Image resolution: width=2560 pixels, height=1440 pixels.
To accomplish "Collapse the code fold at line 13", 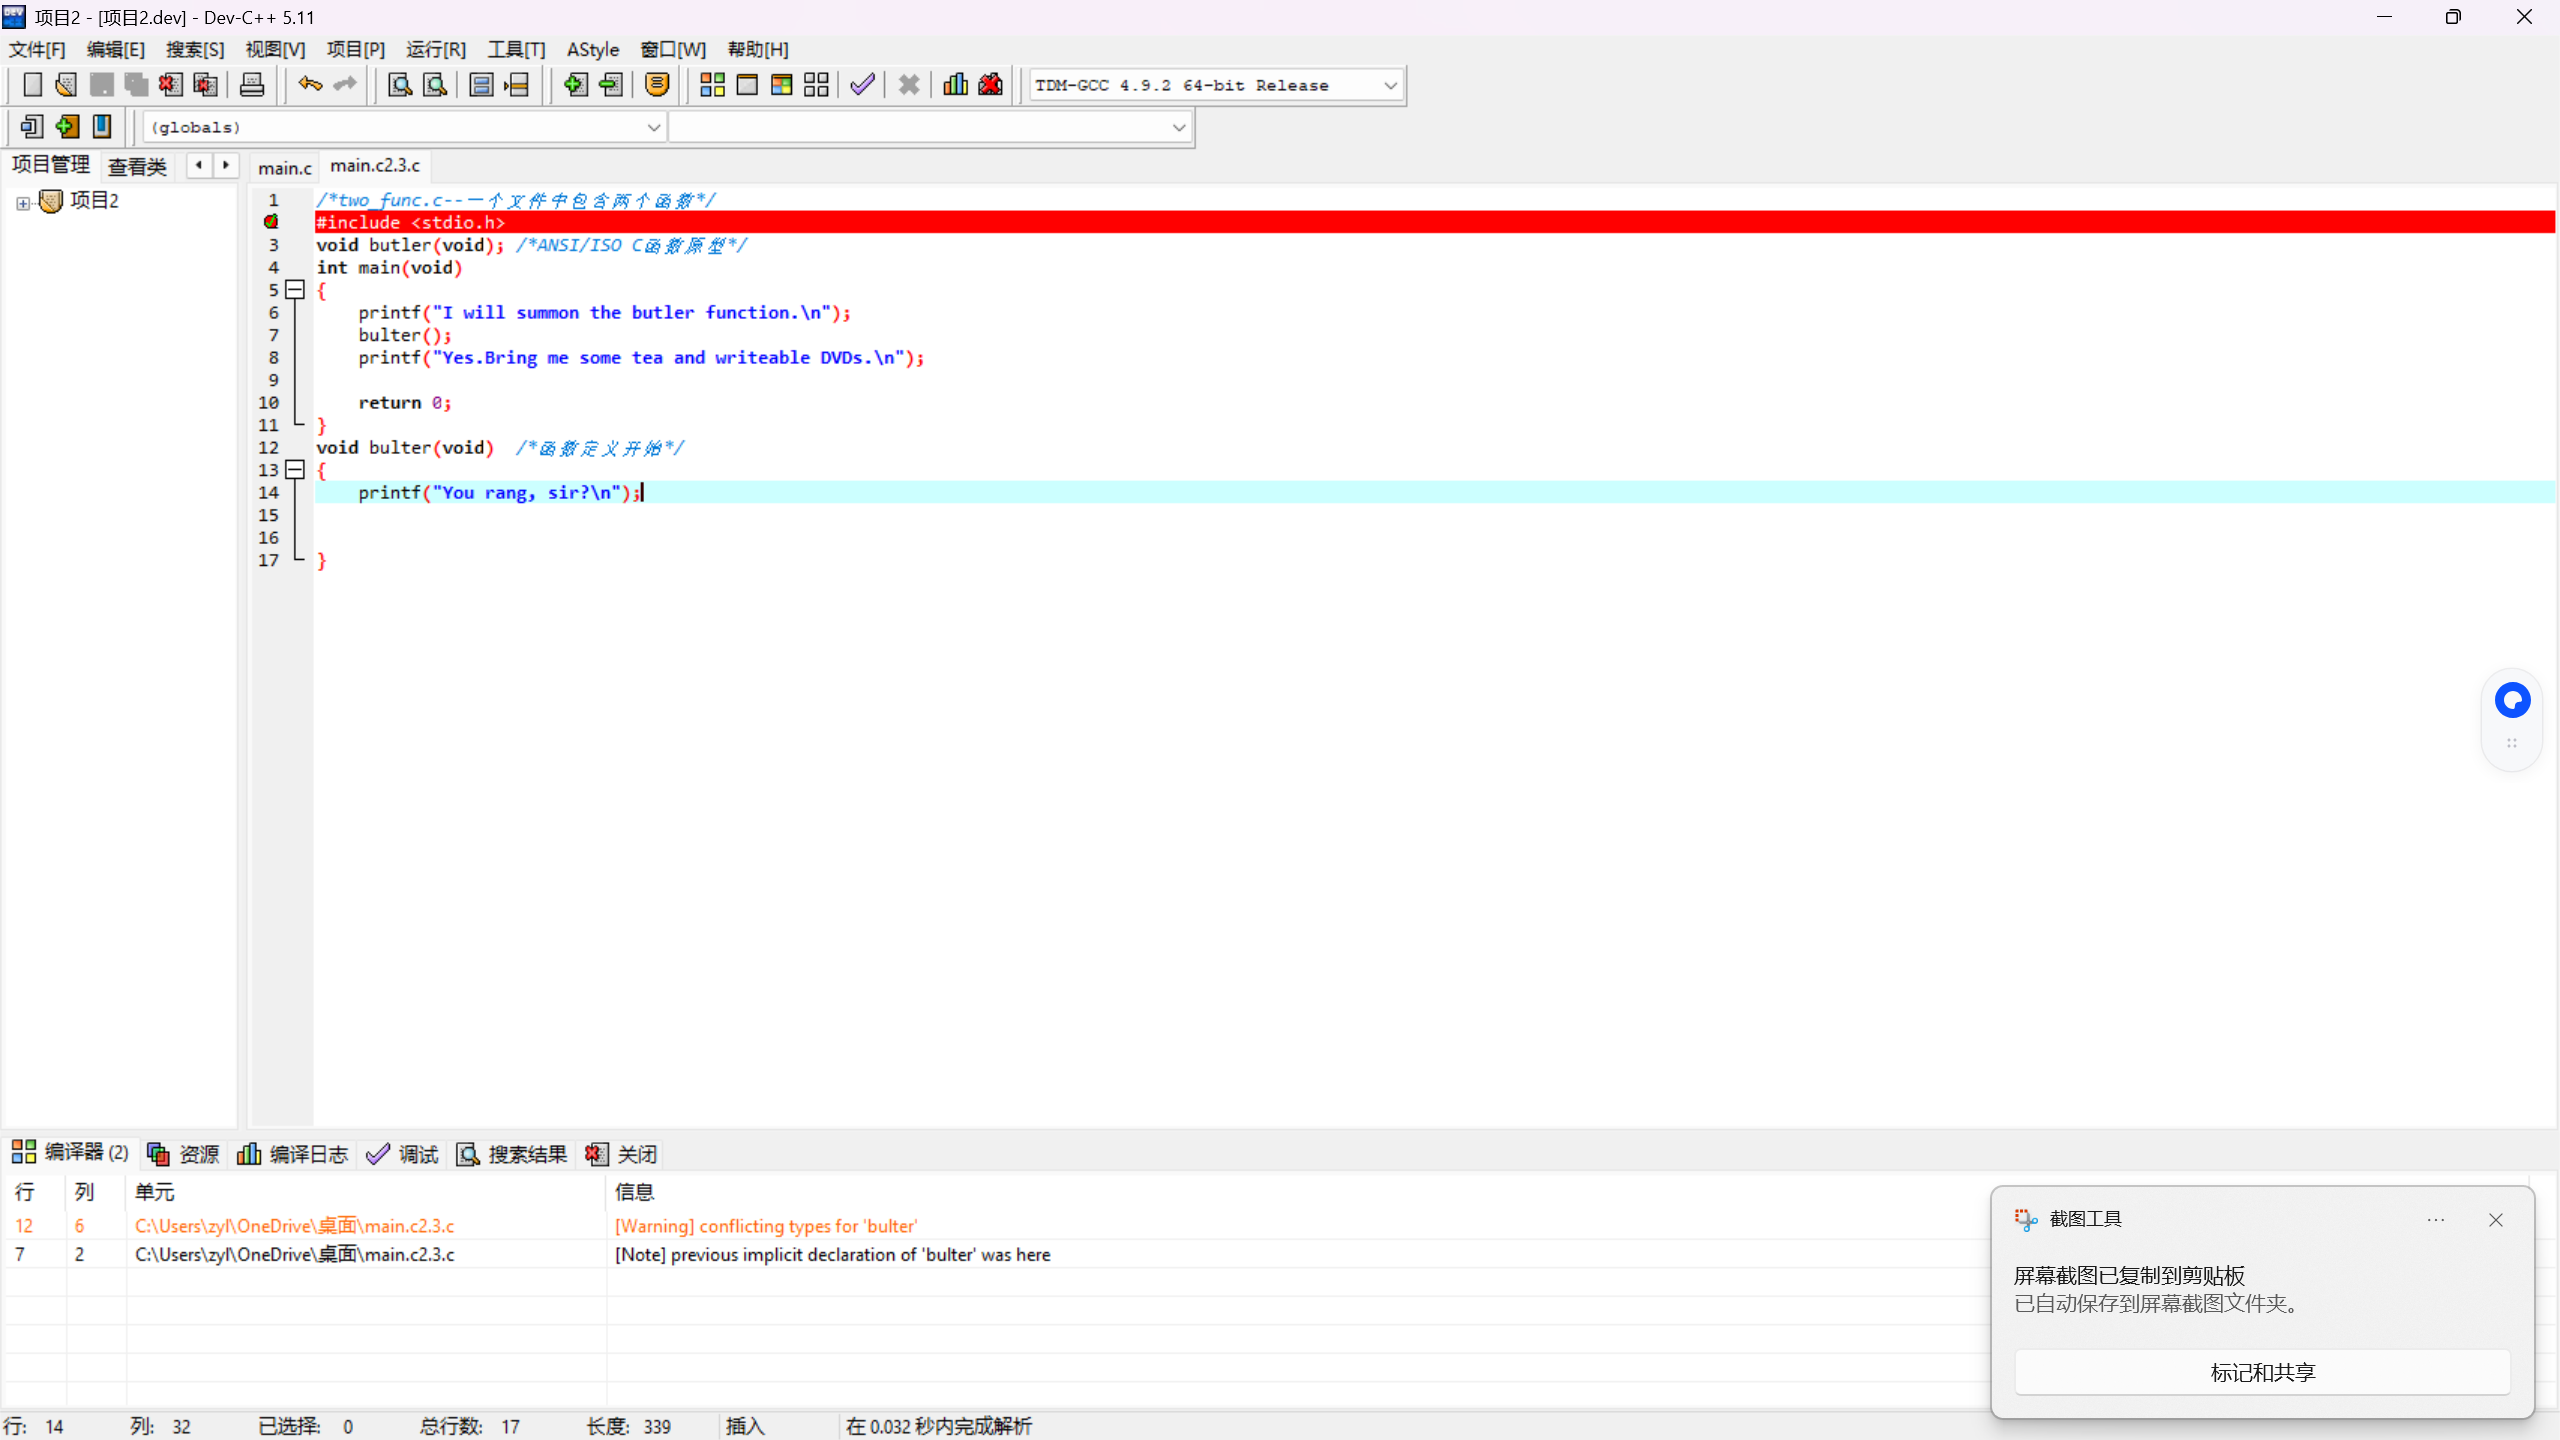I will pyautogui.click(x=295, y=470).
